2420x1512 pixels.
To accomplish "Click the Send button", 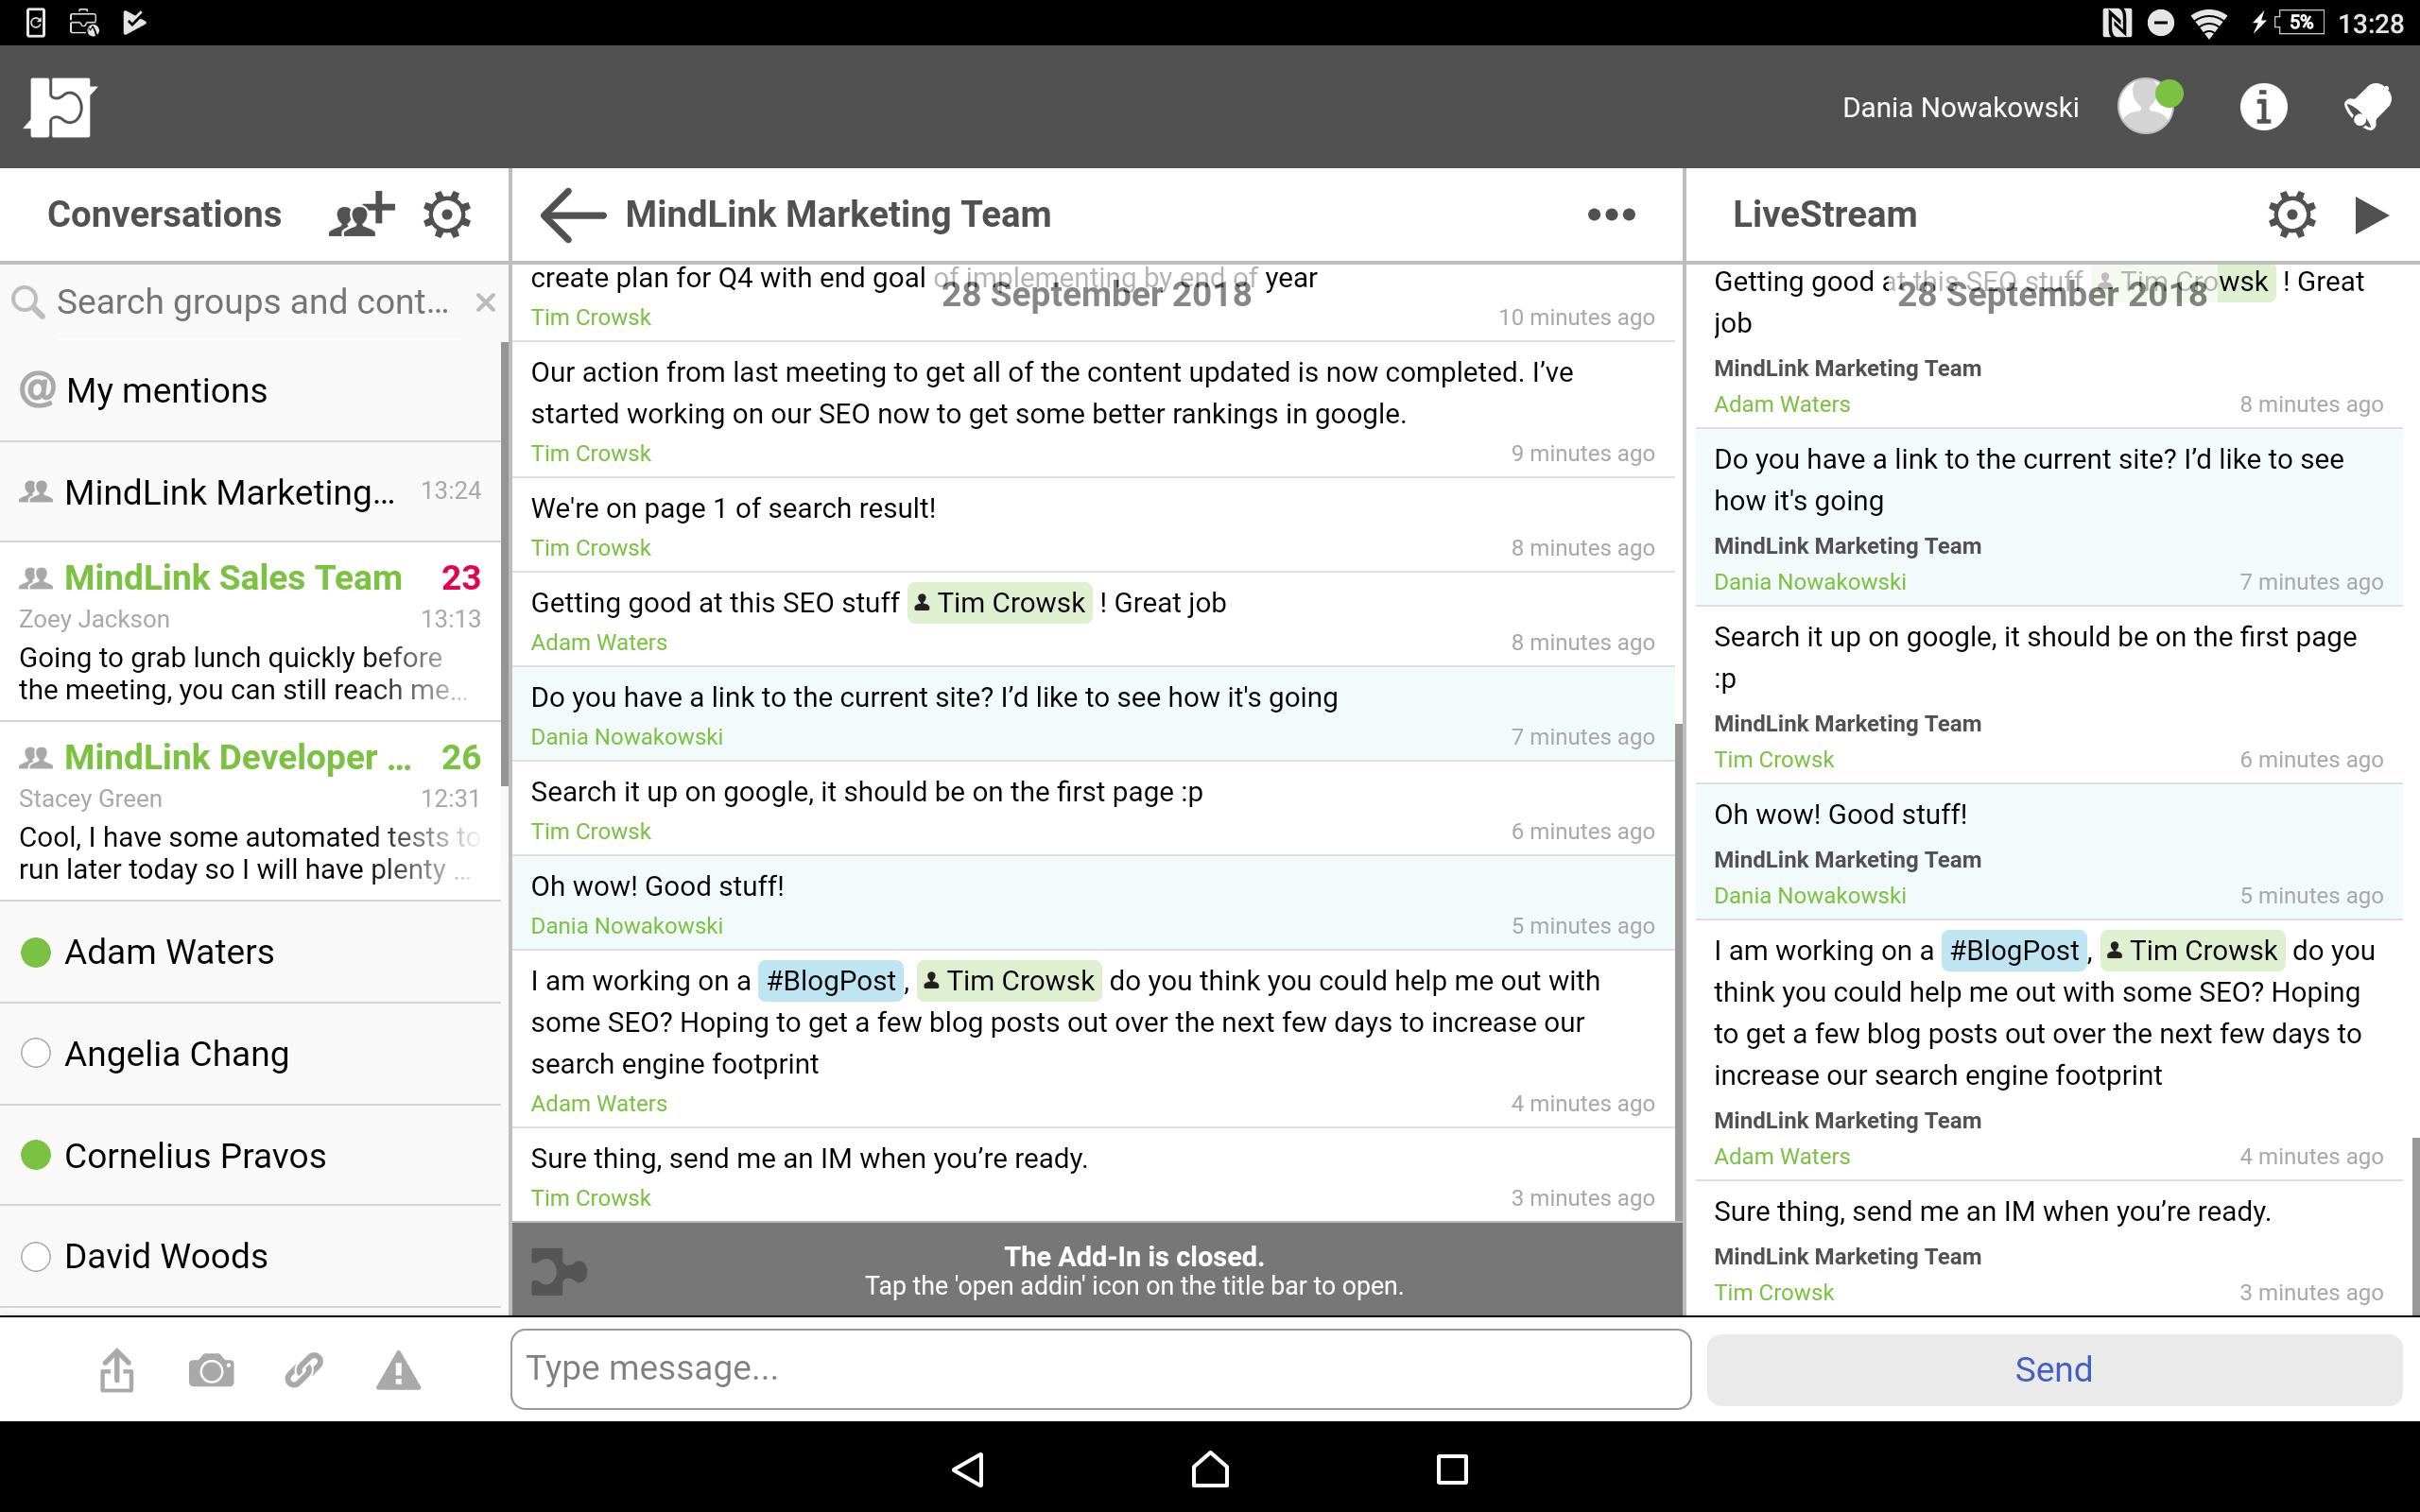I will click(2054, 1369).
